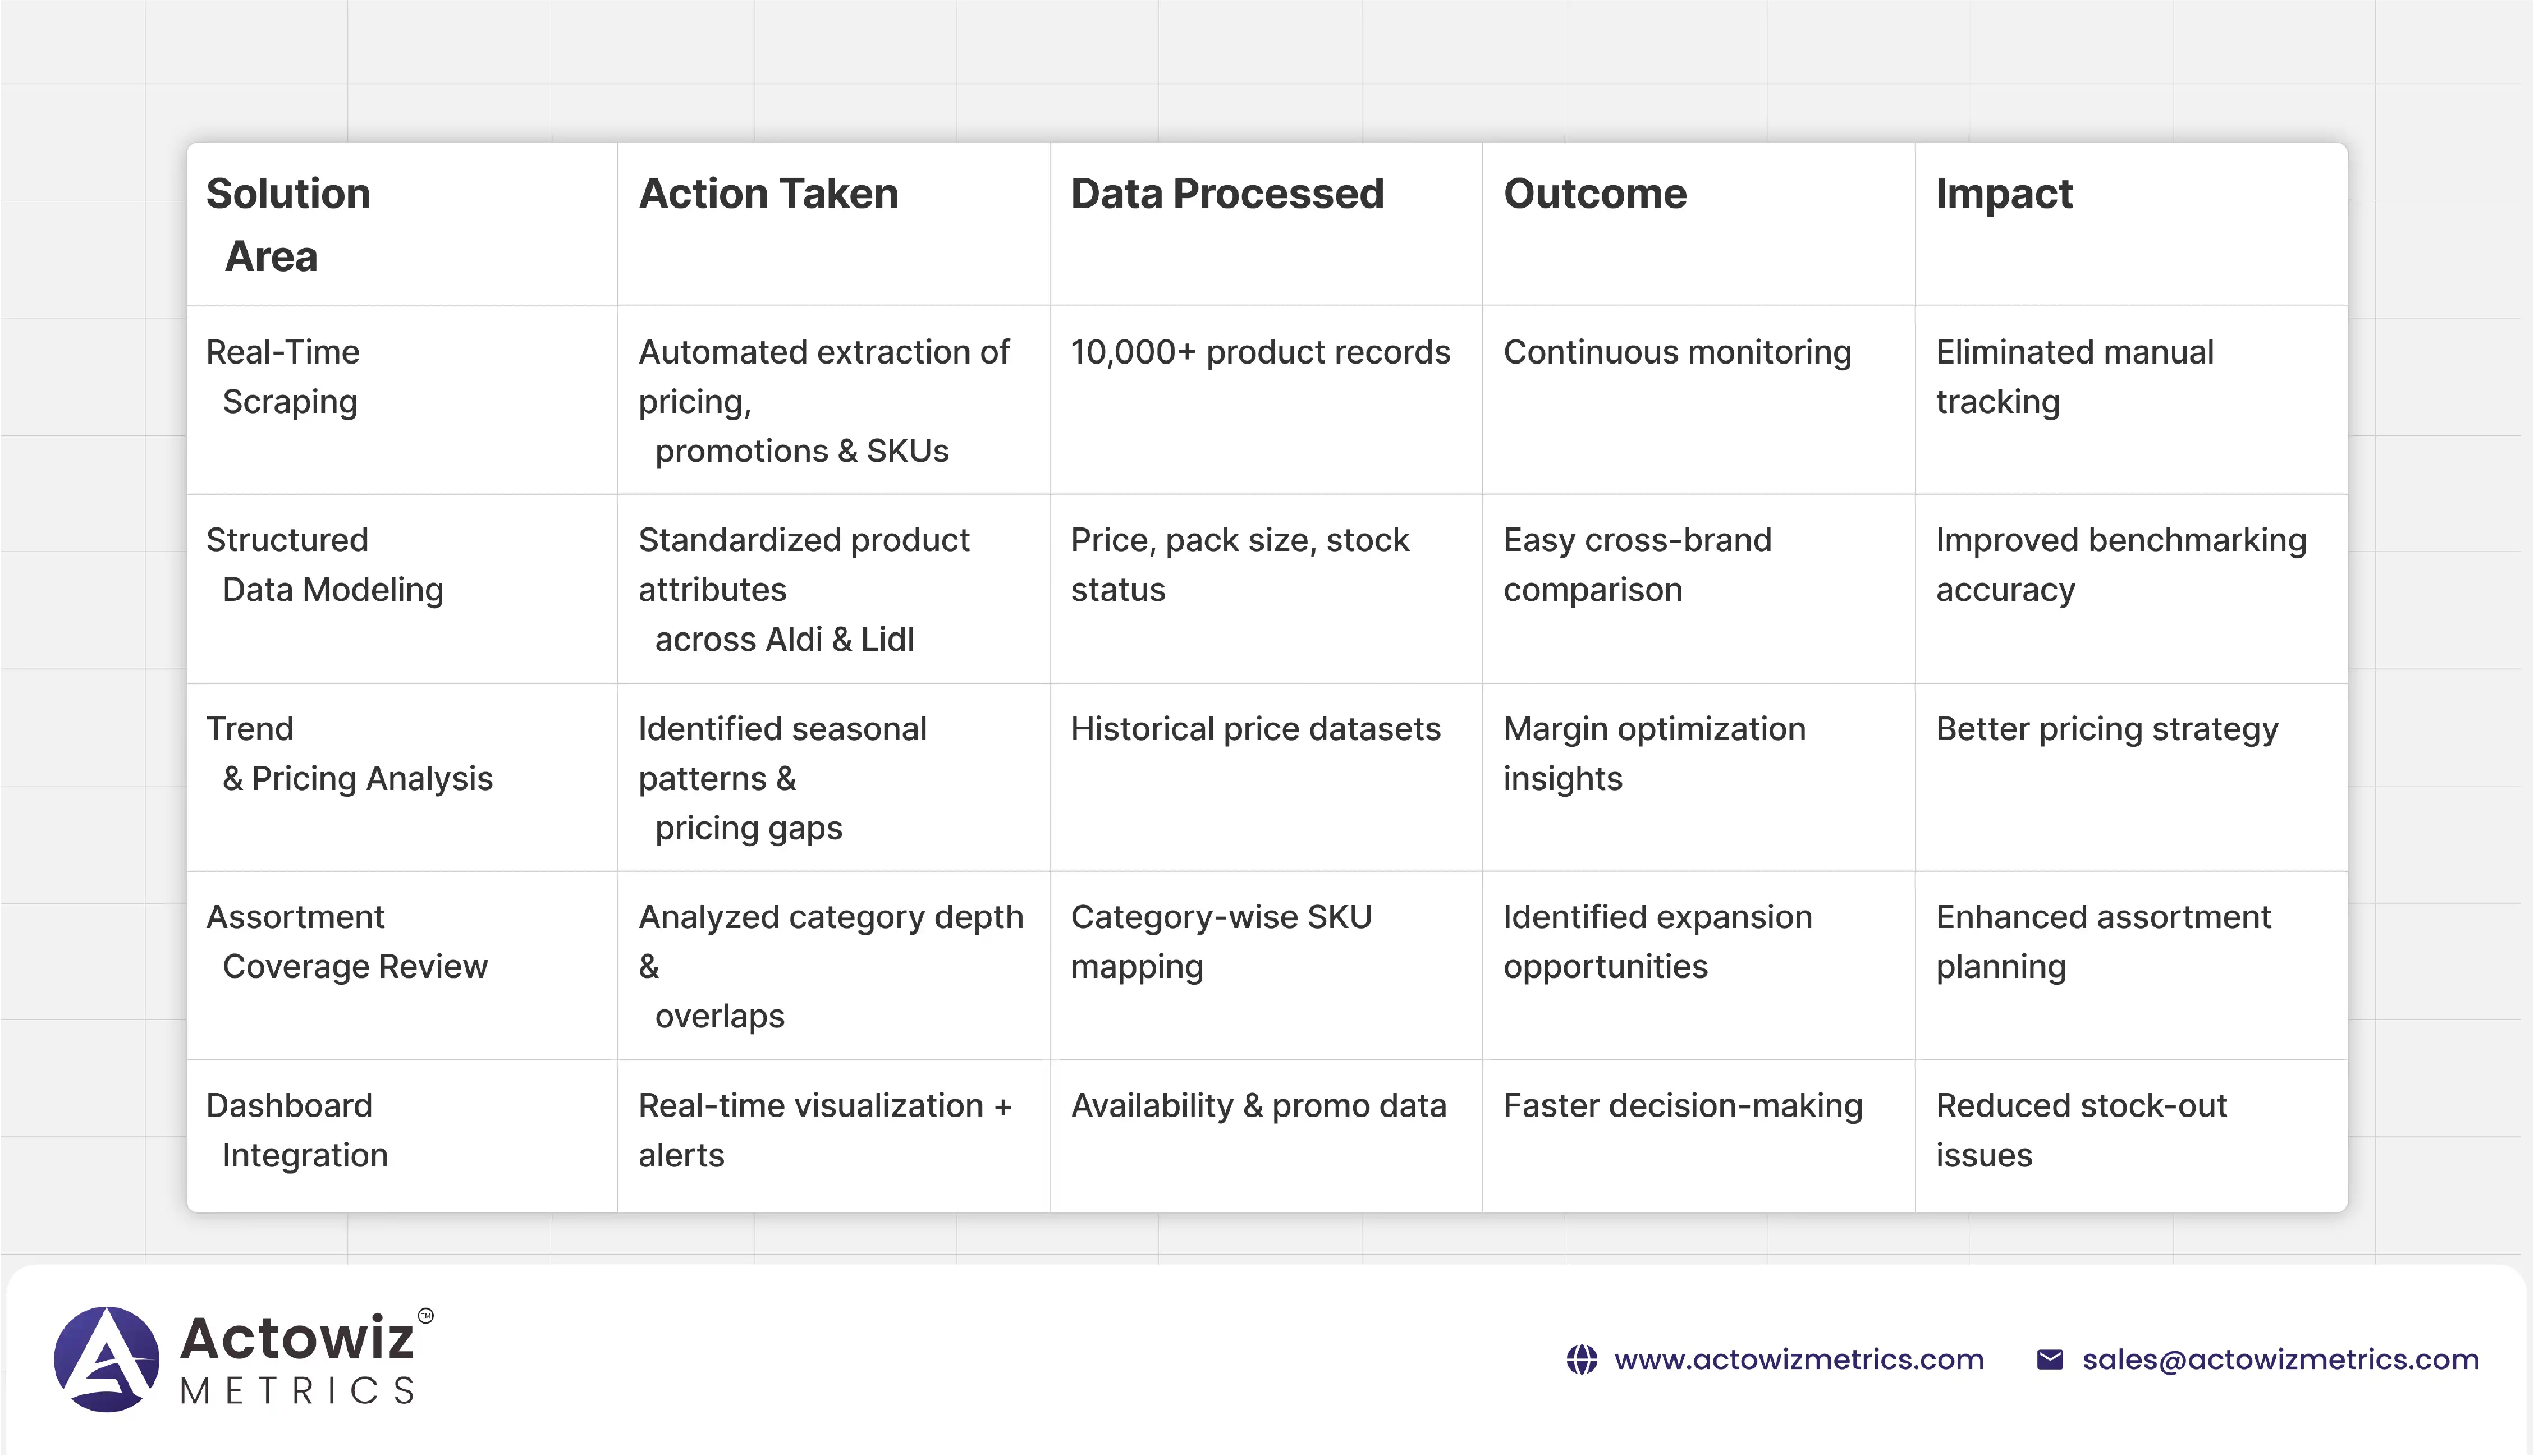Select the Data Processed header cell
Image resolution: width=2534 pixels, height=1456 pixels.
(1227, 194)
